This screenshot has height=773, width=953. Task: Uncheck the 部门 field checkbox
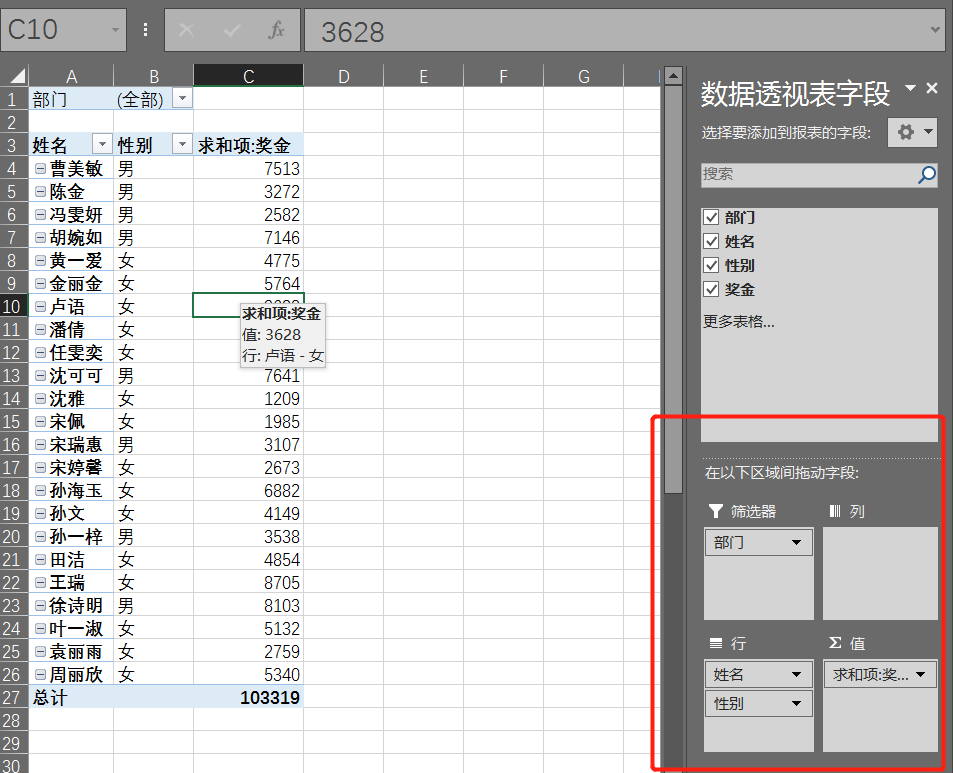pyautogui.click(x=711, y=217)
